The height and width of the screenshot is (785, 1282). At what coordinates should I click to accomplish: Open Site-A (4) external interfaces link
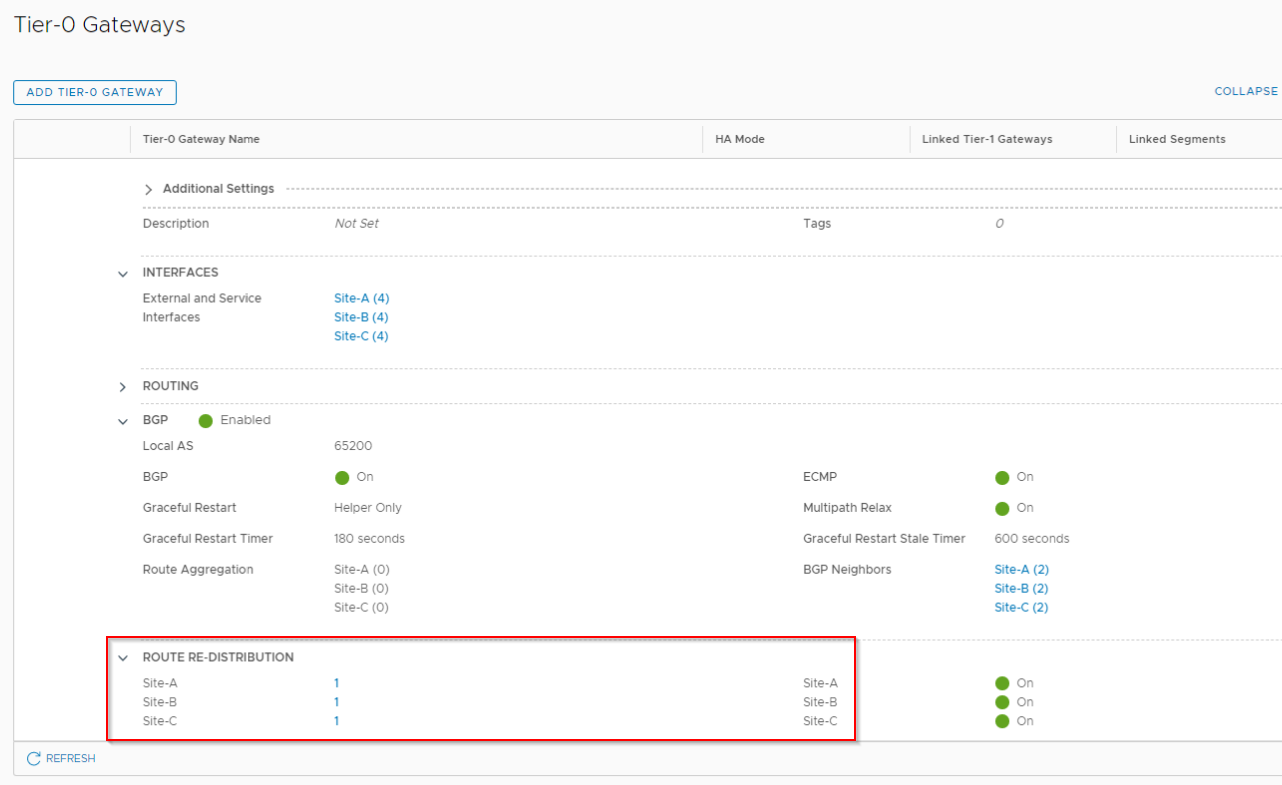coord(361,298)
